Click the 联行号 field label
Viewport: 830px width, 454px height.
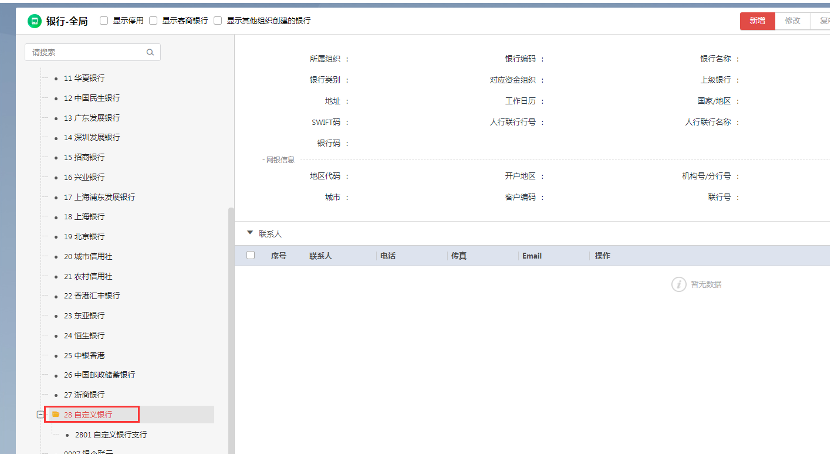tap(720, 197)
